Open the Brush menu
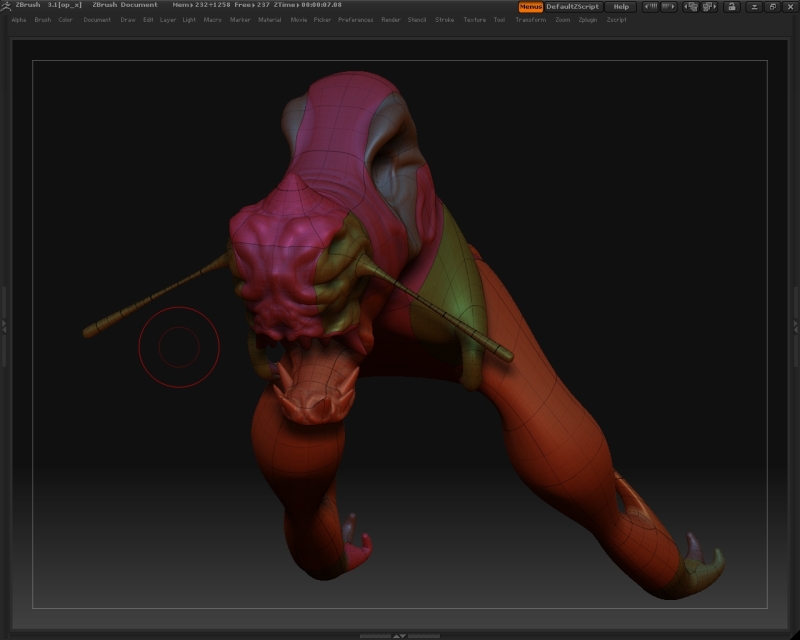 click(43, 20)
